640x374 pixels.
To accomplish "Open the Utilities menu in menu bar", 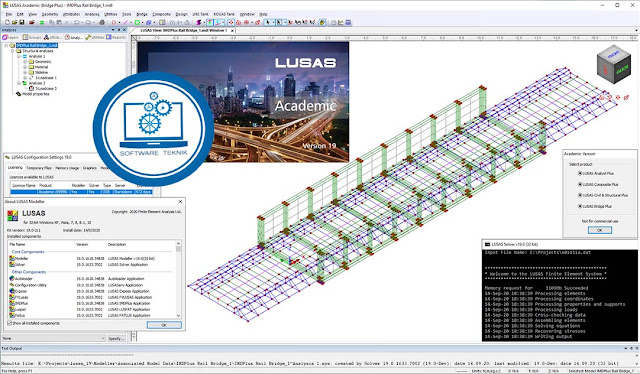I will point(110,14).
